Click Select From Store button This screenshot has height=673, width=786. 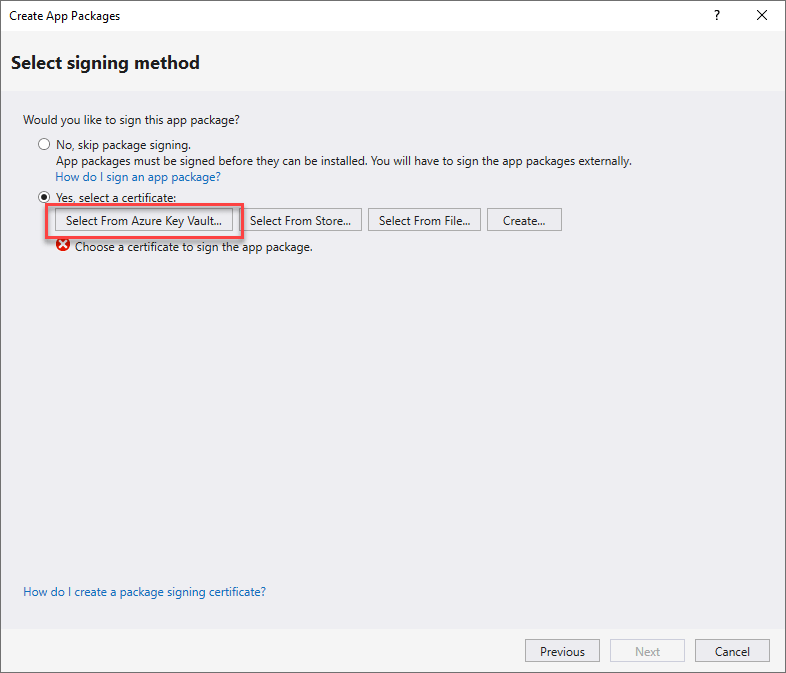[x=300, y=220]
